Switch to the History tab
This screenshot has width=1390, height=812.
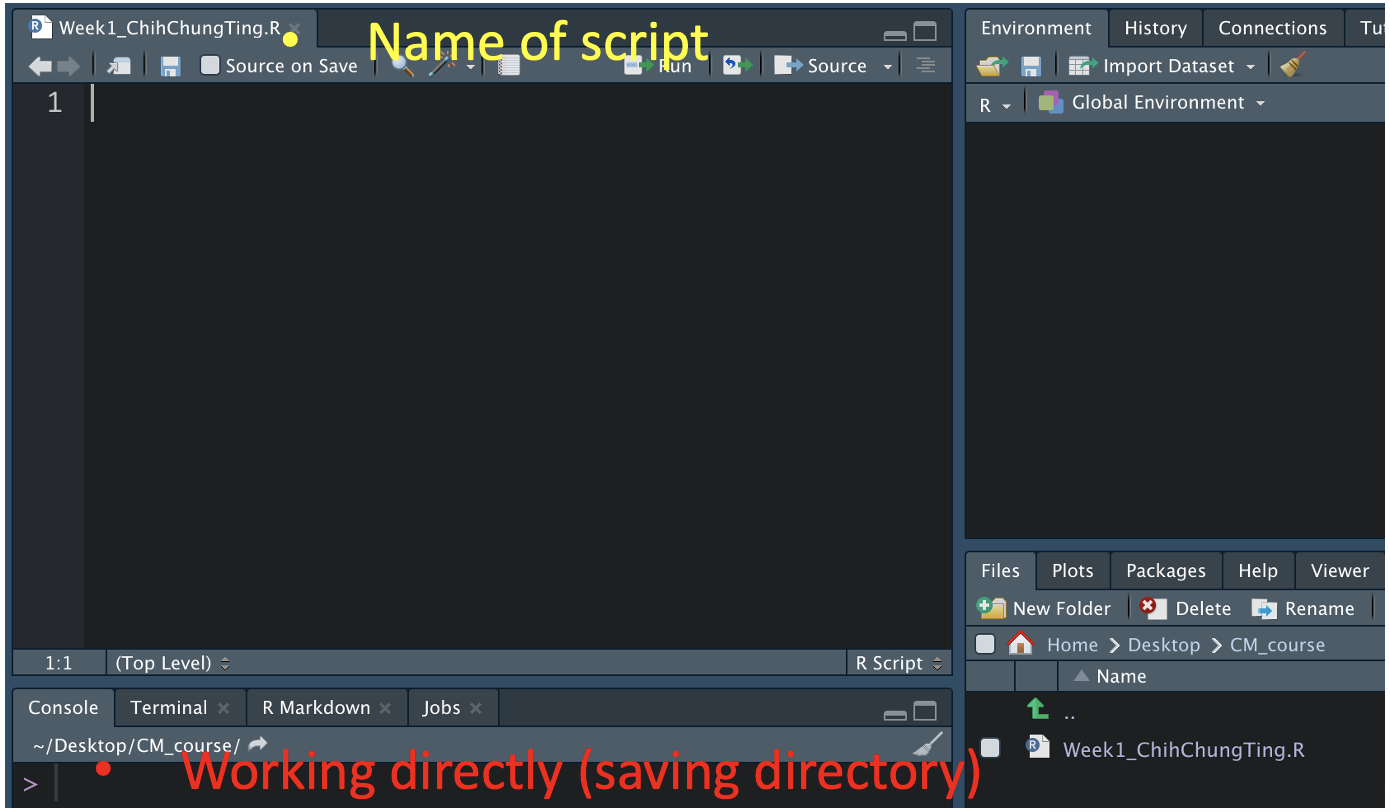point(1155,28)
